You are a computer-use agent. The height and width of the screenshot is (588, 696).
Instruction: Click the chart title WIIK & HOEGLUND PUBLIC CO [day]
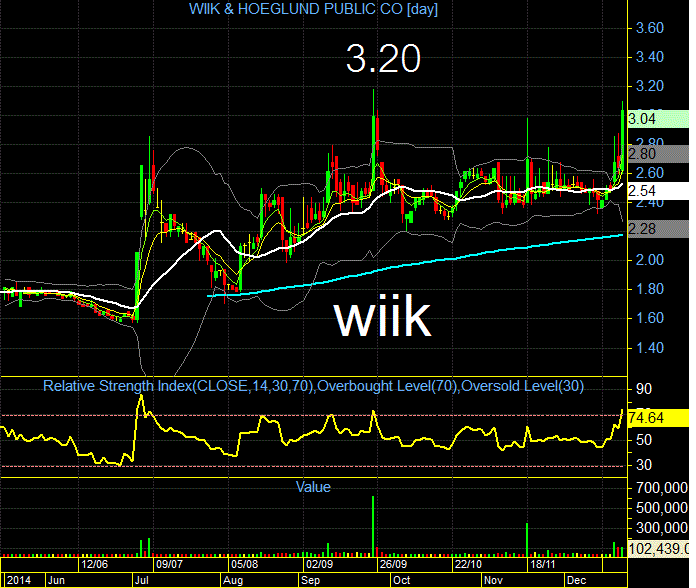point(313,9)
